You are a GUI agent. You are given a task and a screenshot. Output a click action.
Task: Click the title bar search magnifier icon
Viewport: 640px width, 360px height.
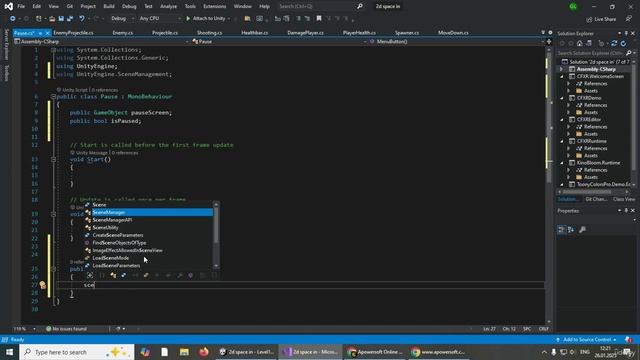360,7
